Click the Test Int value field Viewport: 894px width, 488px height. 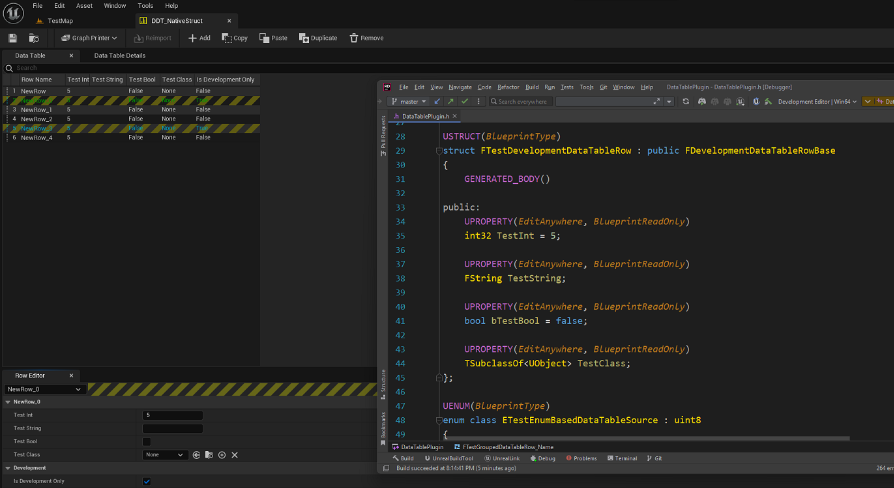tap(173, 415)
